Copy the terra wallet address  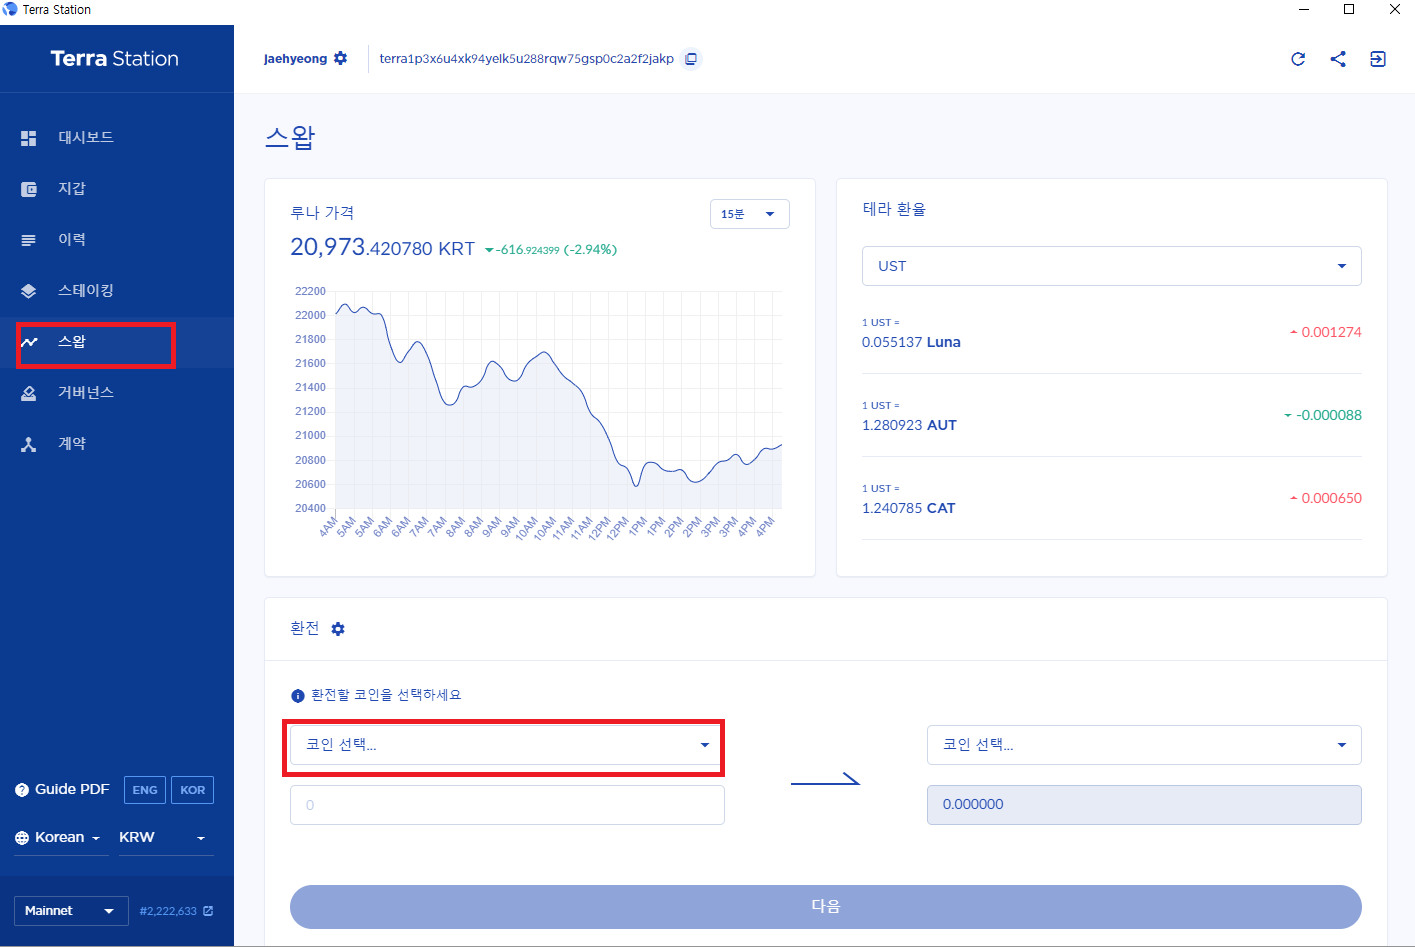(x=691, y=59)
